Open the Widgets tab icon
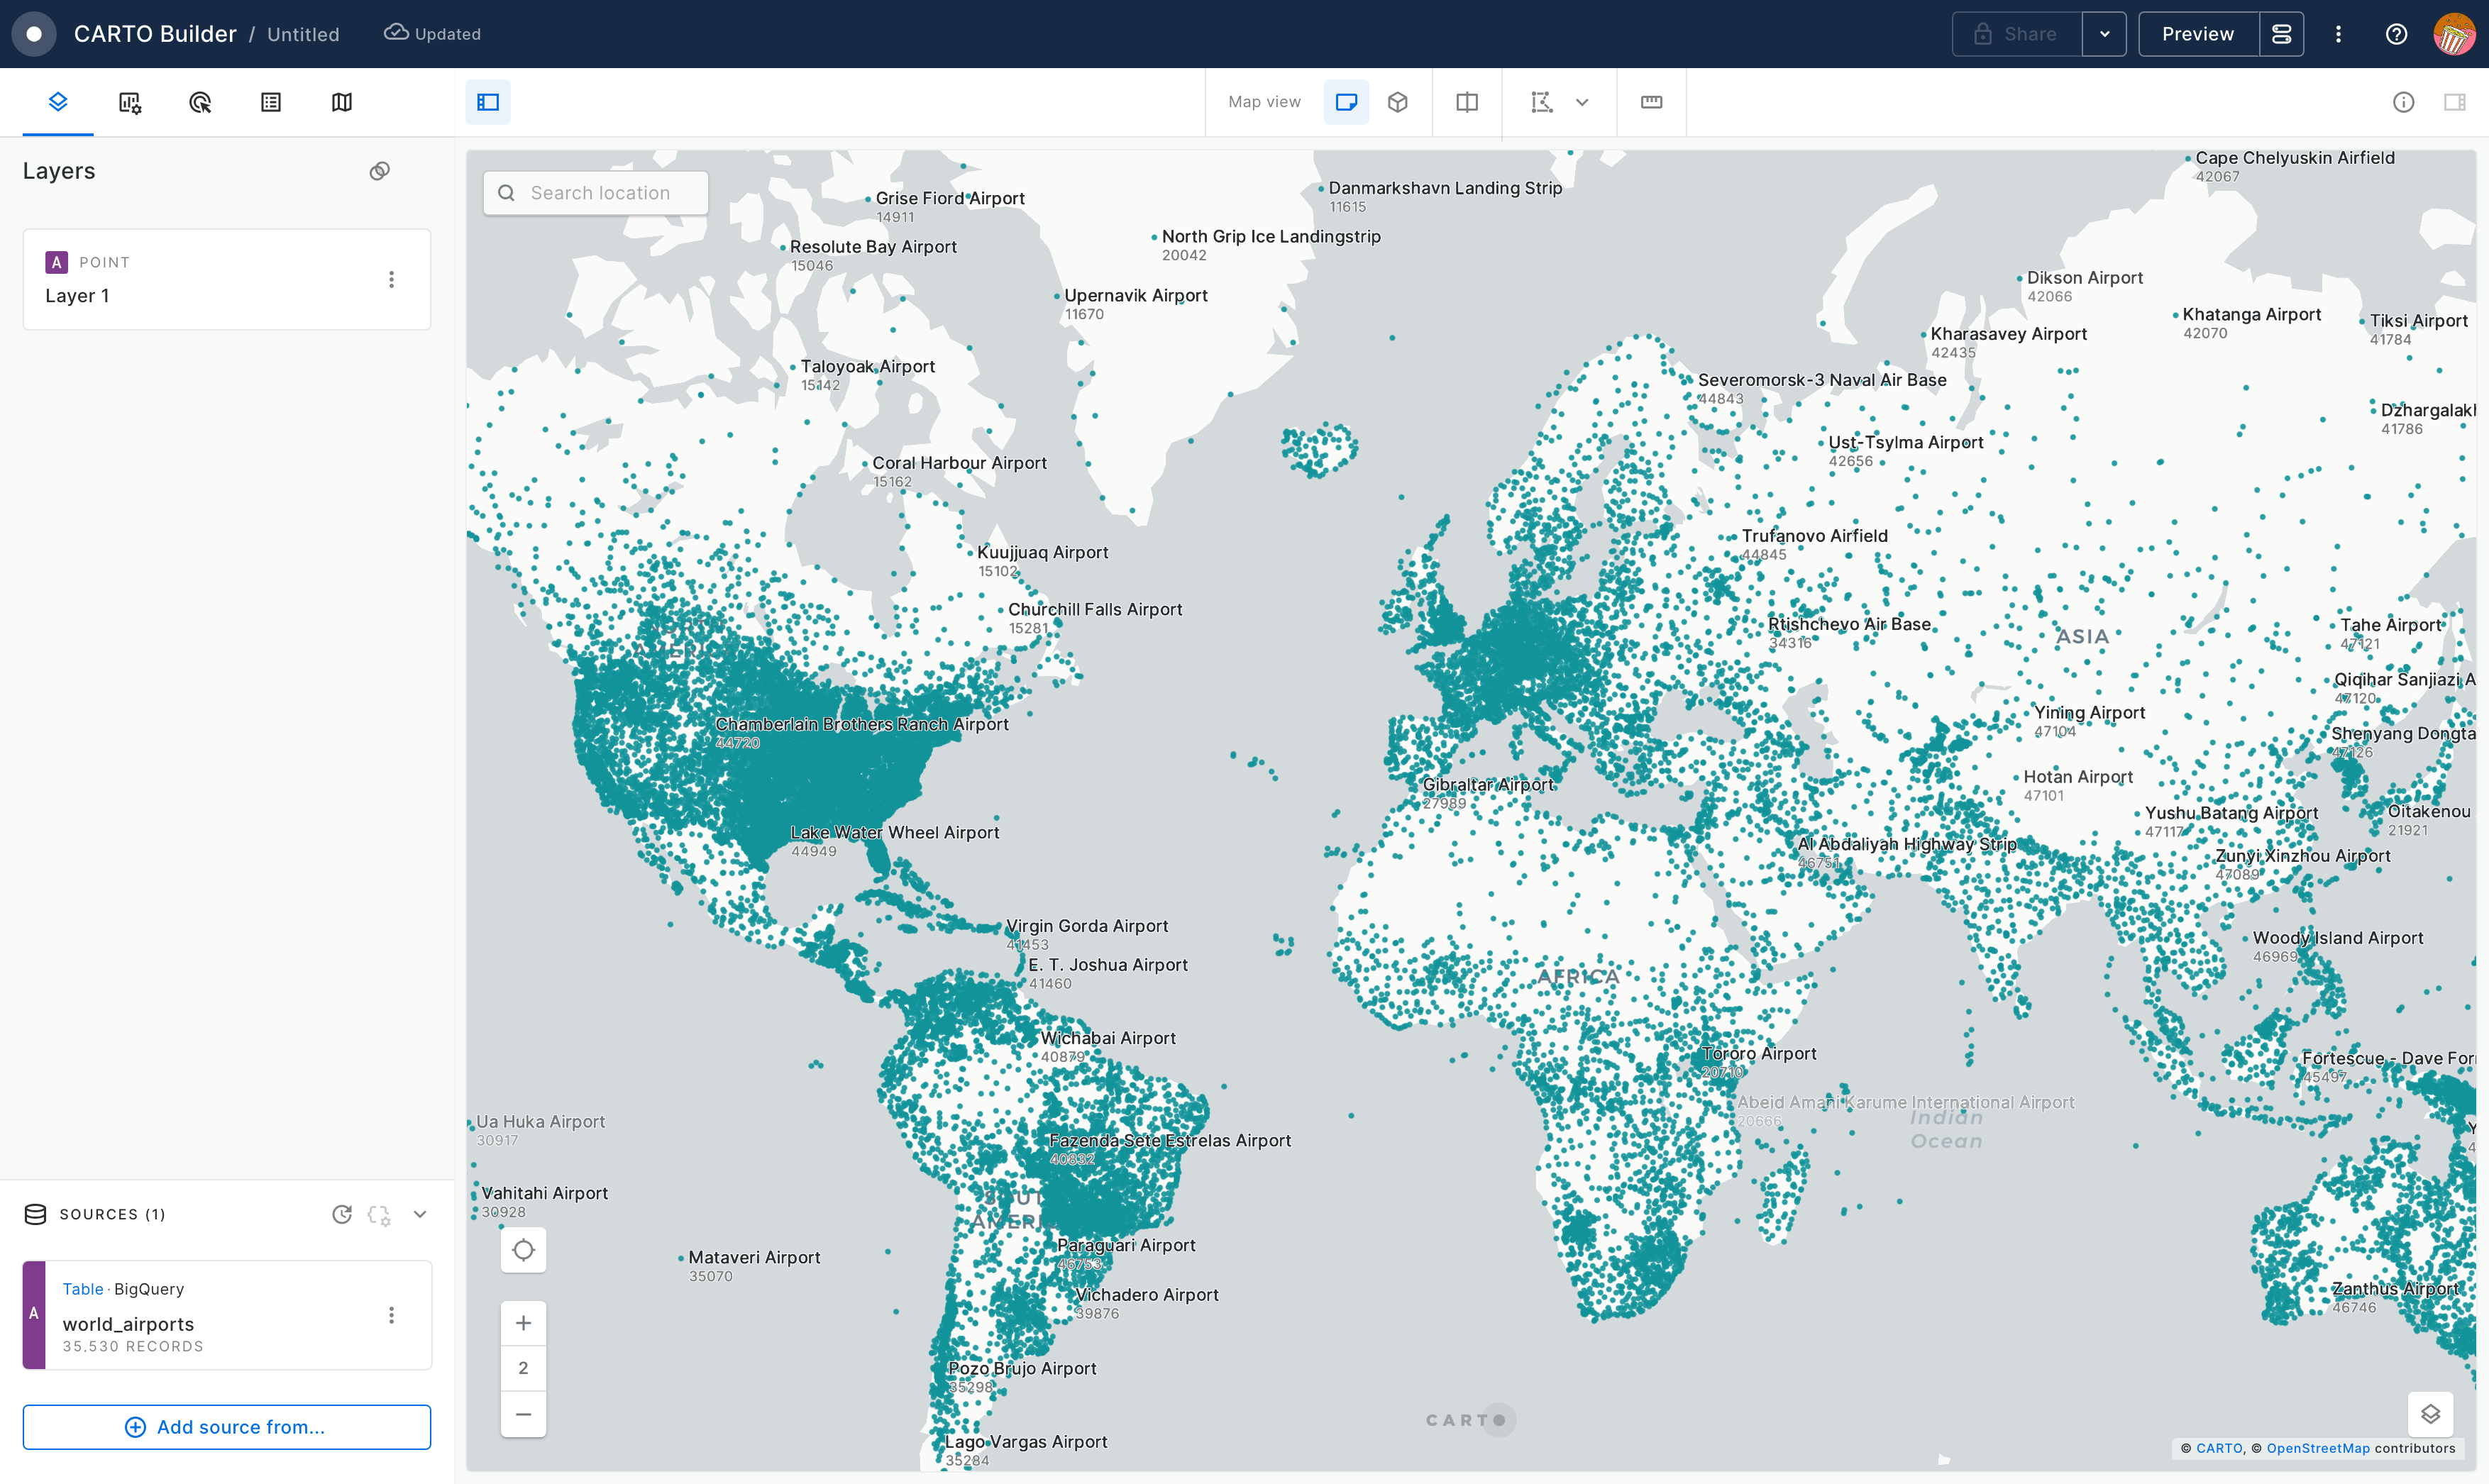This screenshot has width=2489, height=1484. (129, 102)
